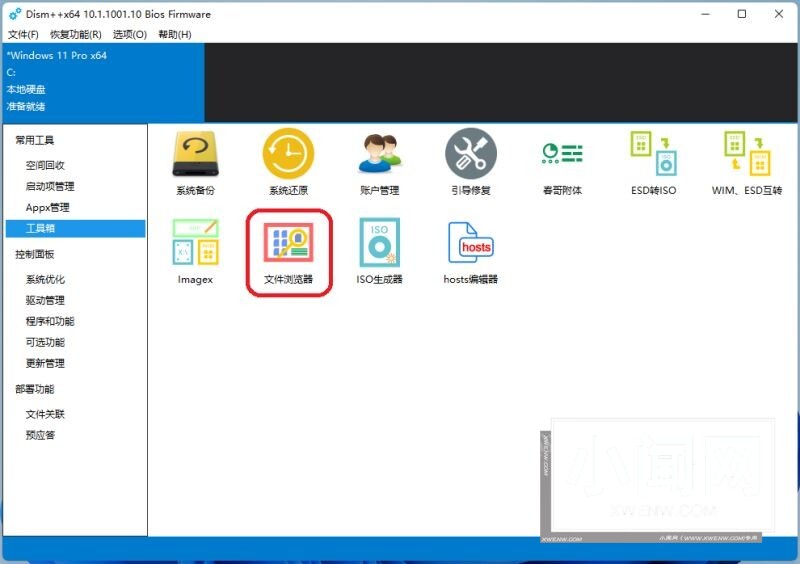Click the 控制面板 section header
Image resolution: width=800 pixels, height=564 pixels.
[x=35, y=254]
